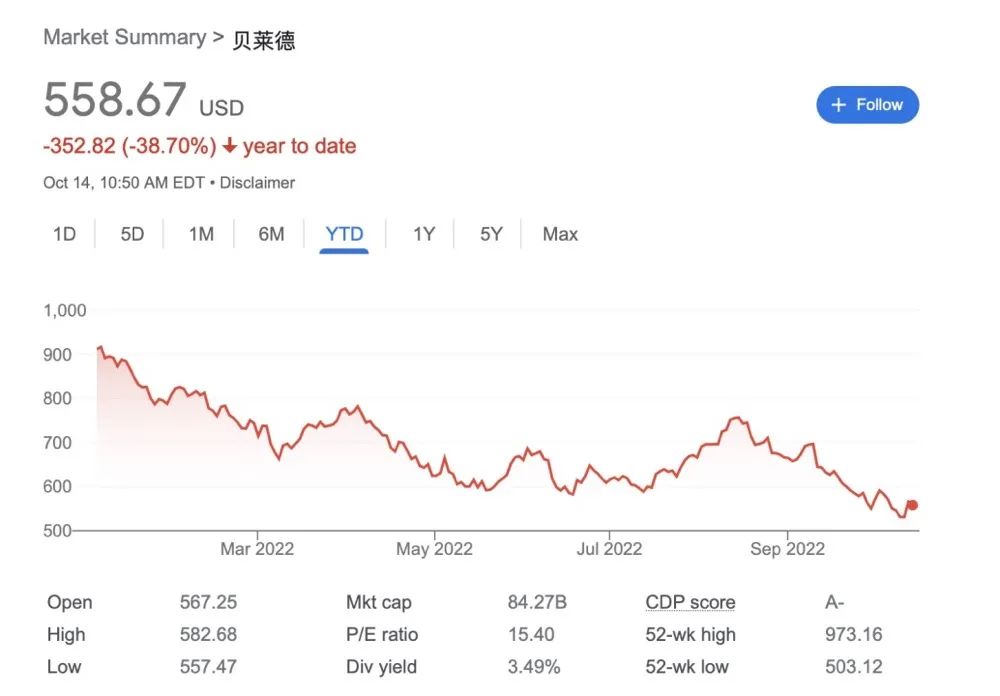Click the CDP score label

tap(690, 602)
